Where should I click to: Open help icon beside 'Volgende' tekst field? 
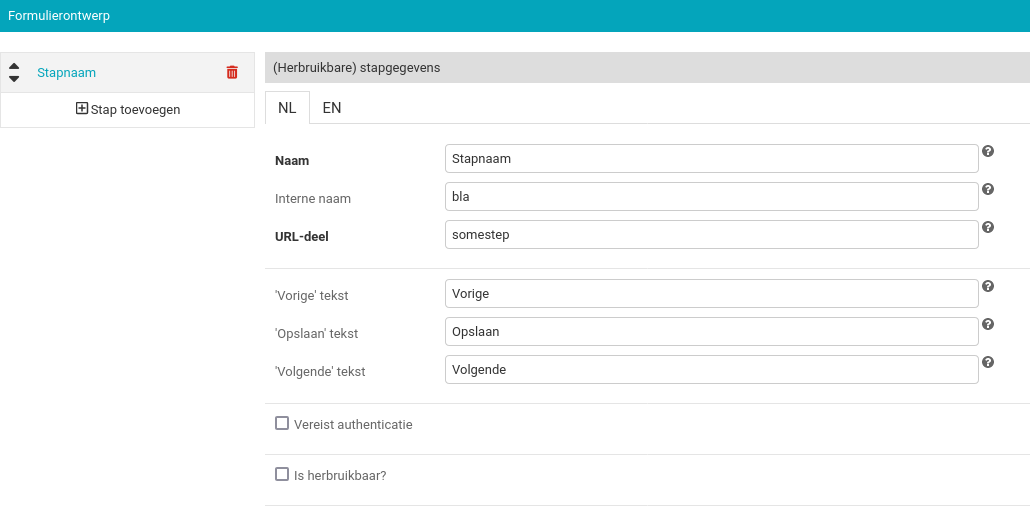[x=987, y=362]
